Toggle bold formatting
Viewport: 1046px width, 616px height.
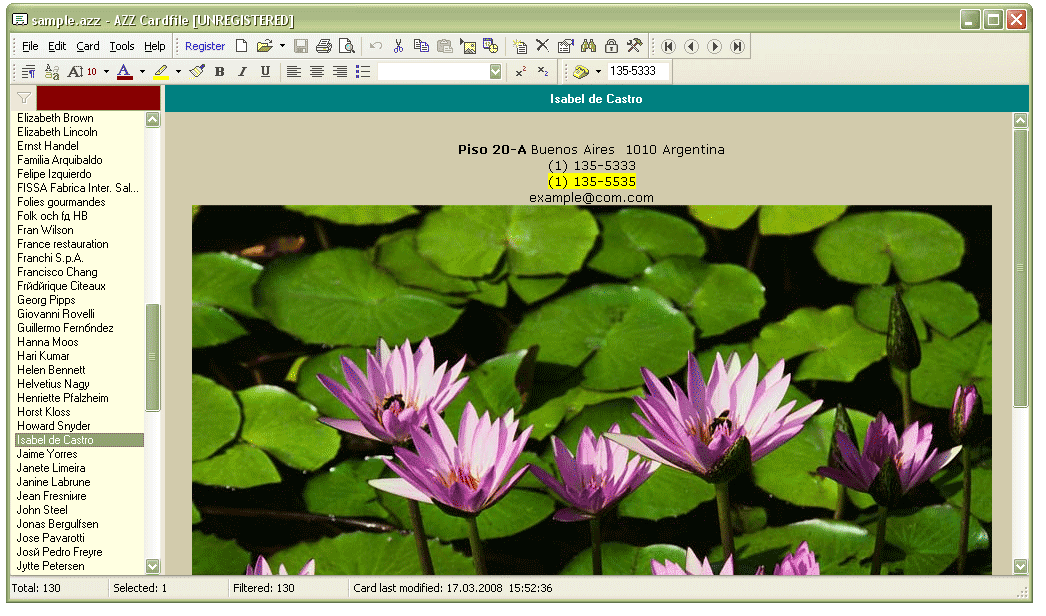click(219, 71)
